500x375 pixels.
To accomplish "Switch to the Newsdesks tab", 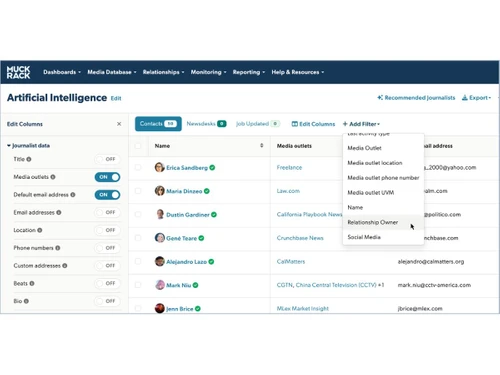I will tap(206, 124).
